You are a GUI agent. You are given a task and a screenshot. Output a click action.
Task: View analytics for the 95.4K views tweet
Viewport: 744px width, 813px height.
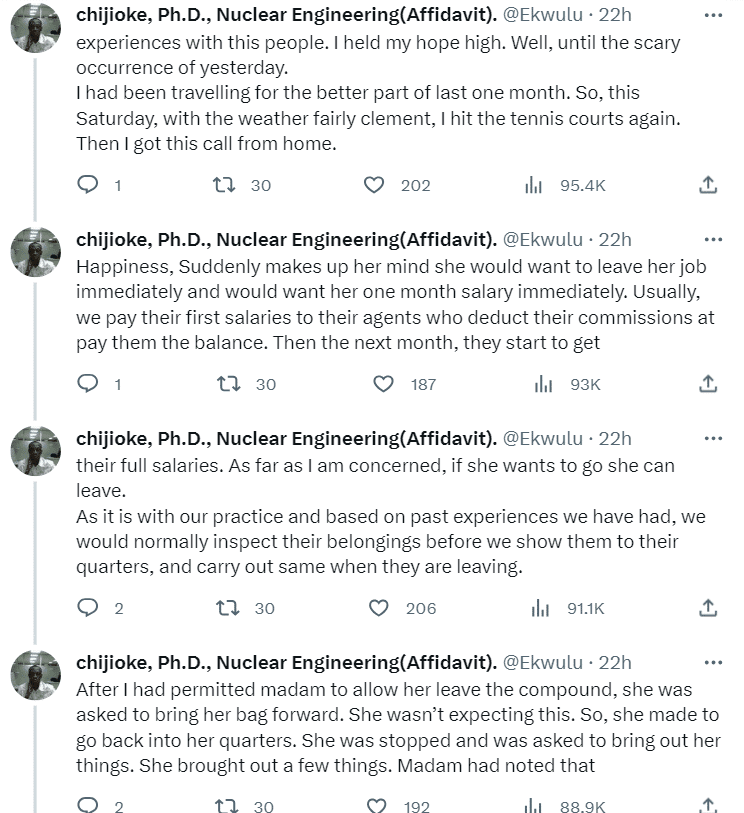tap(534, 185)
